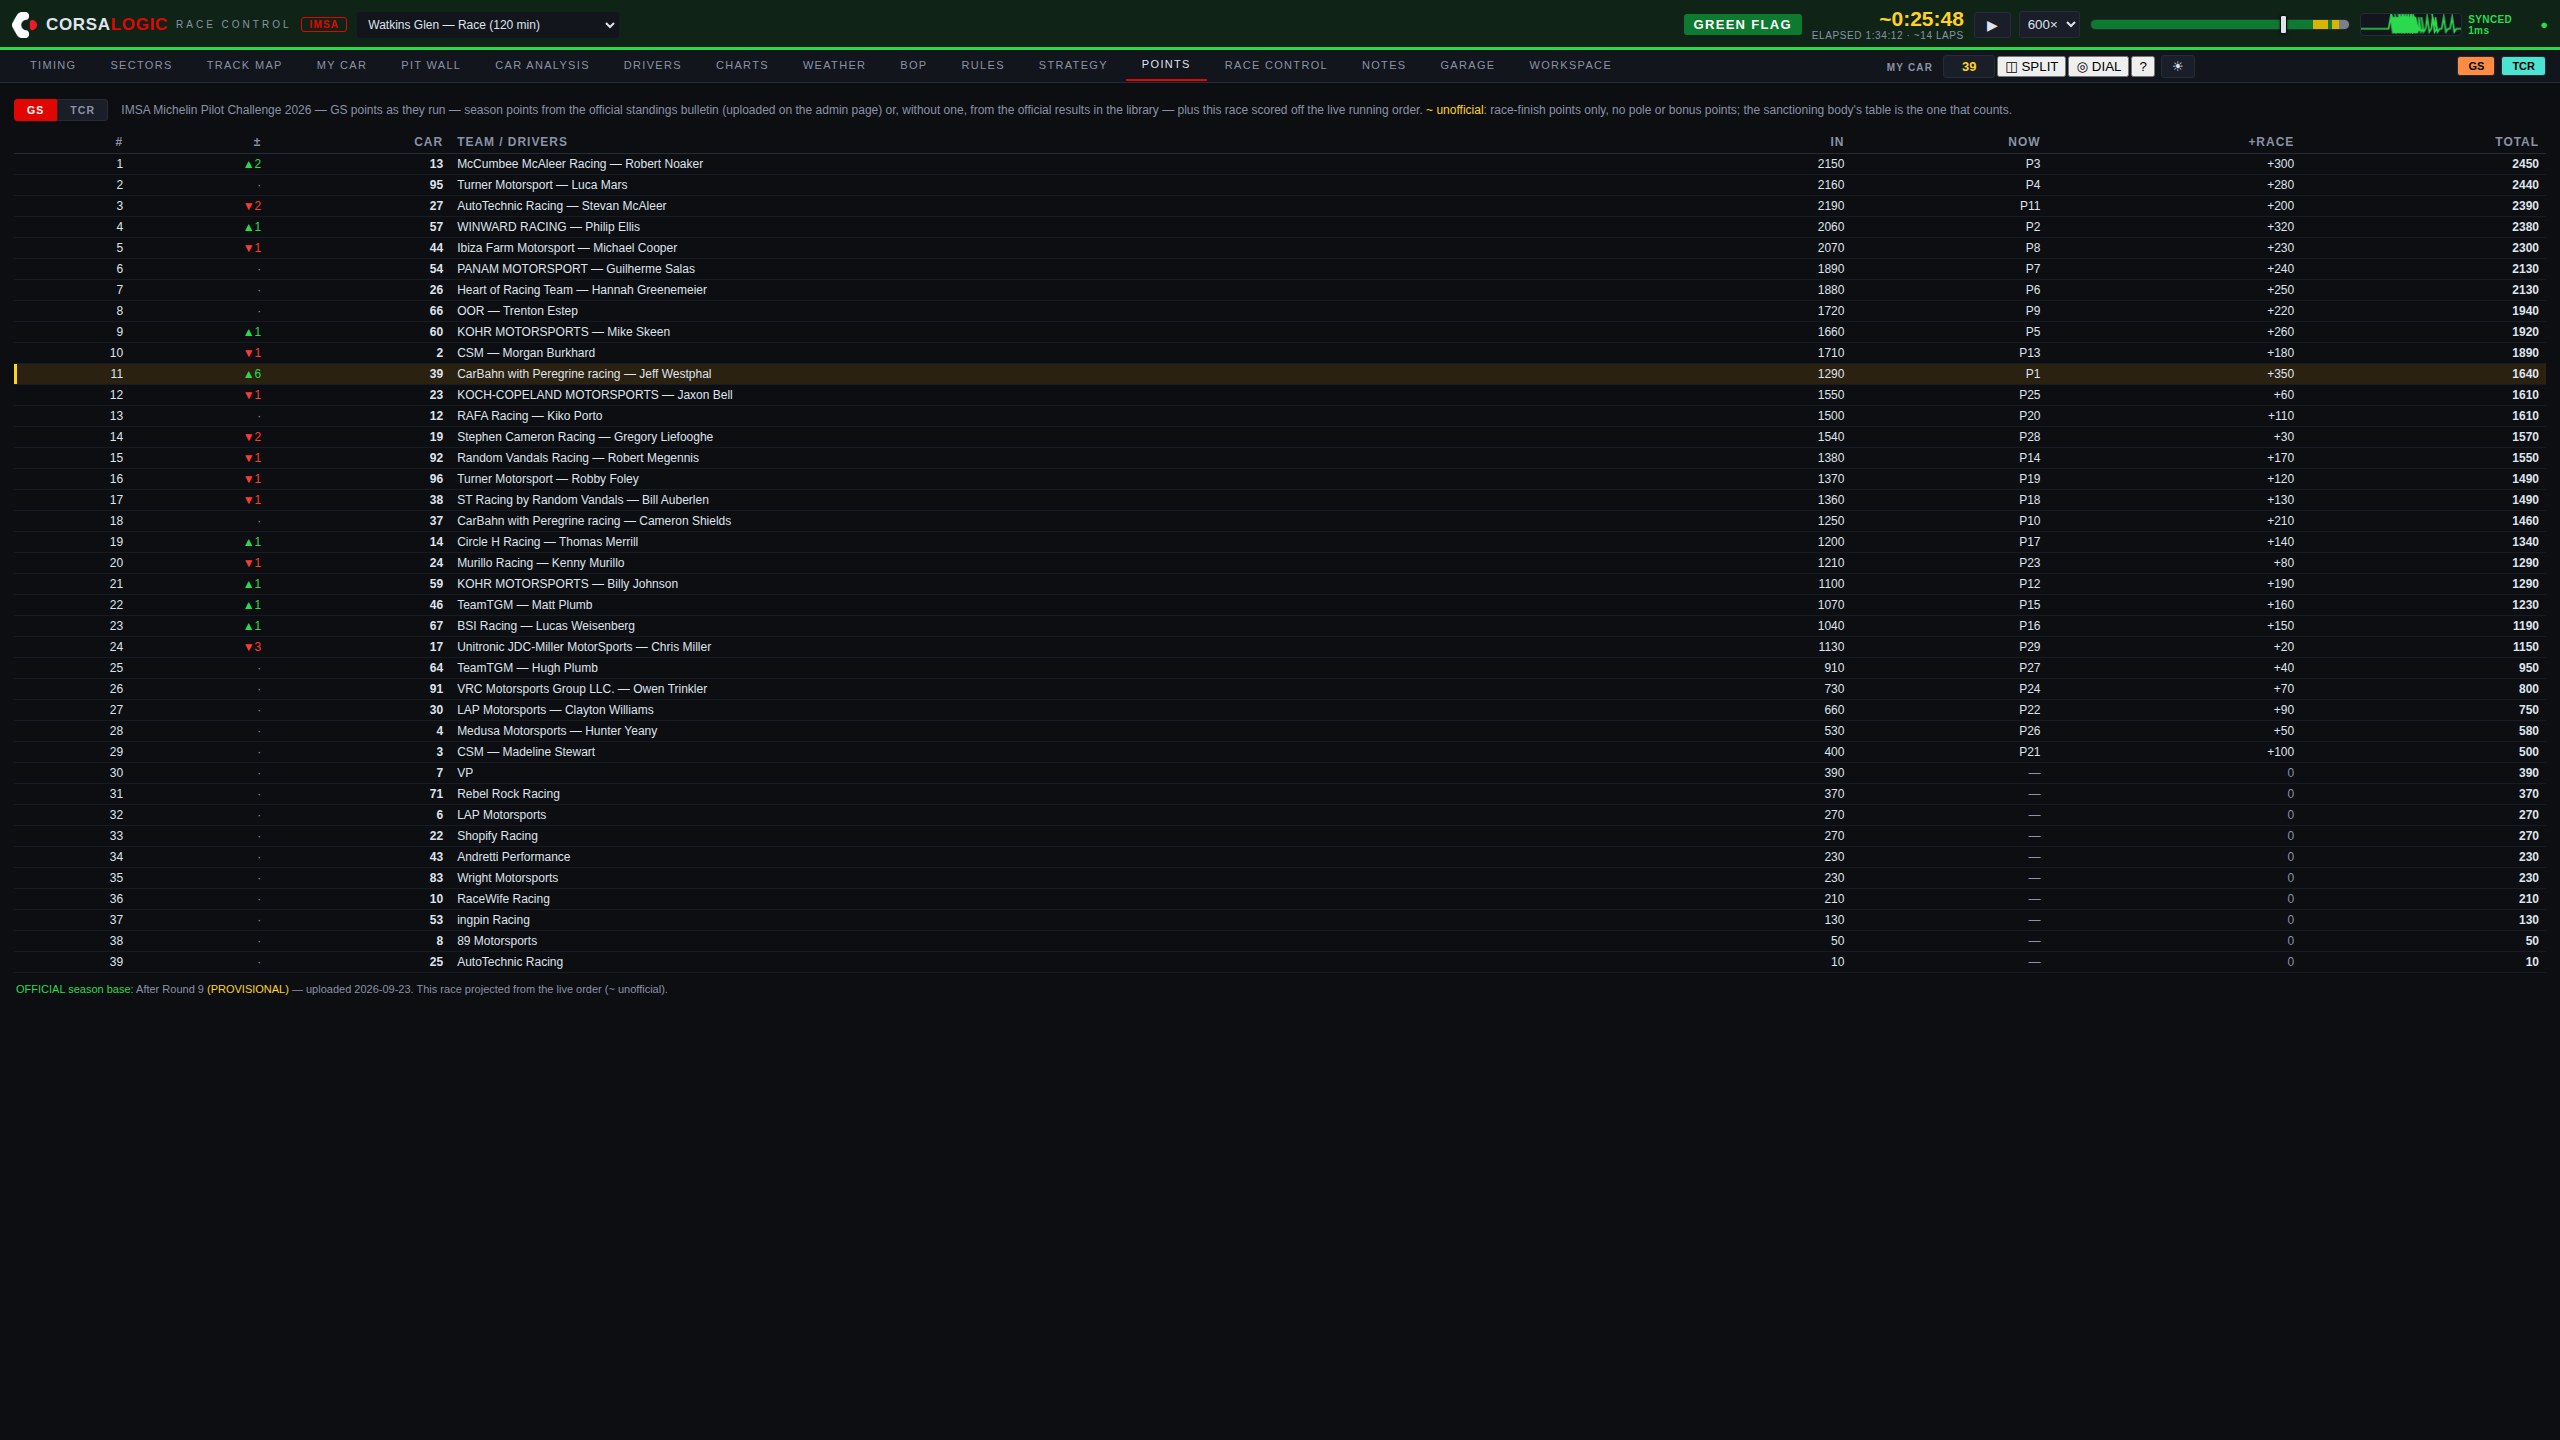The image size is (2560, 1440).
Task: Open the Watkins Glen session dropdown
Action: click(x=488, y=25)
